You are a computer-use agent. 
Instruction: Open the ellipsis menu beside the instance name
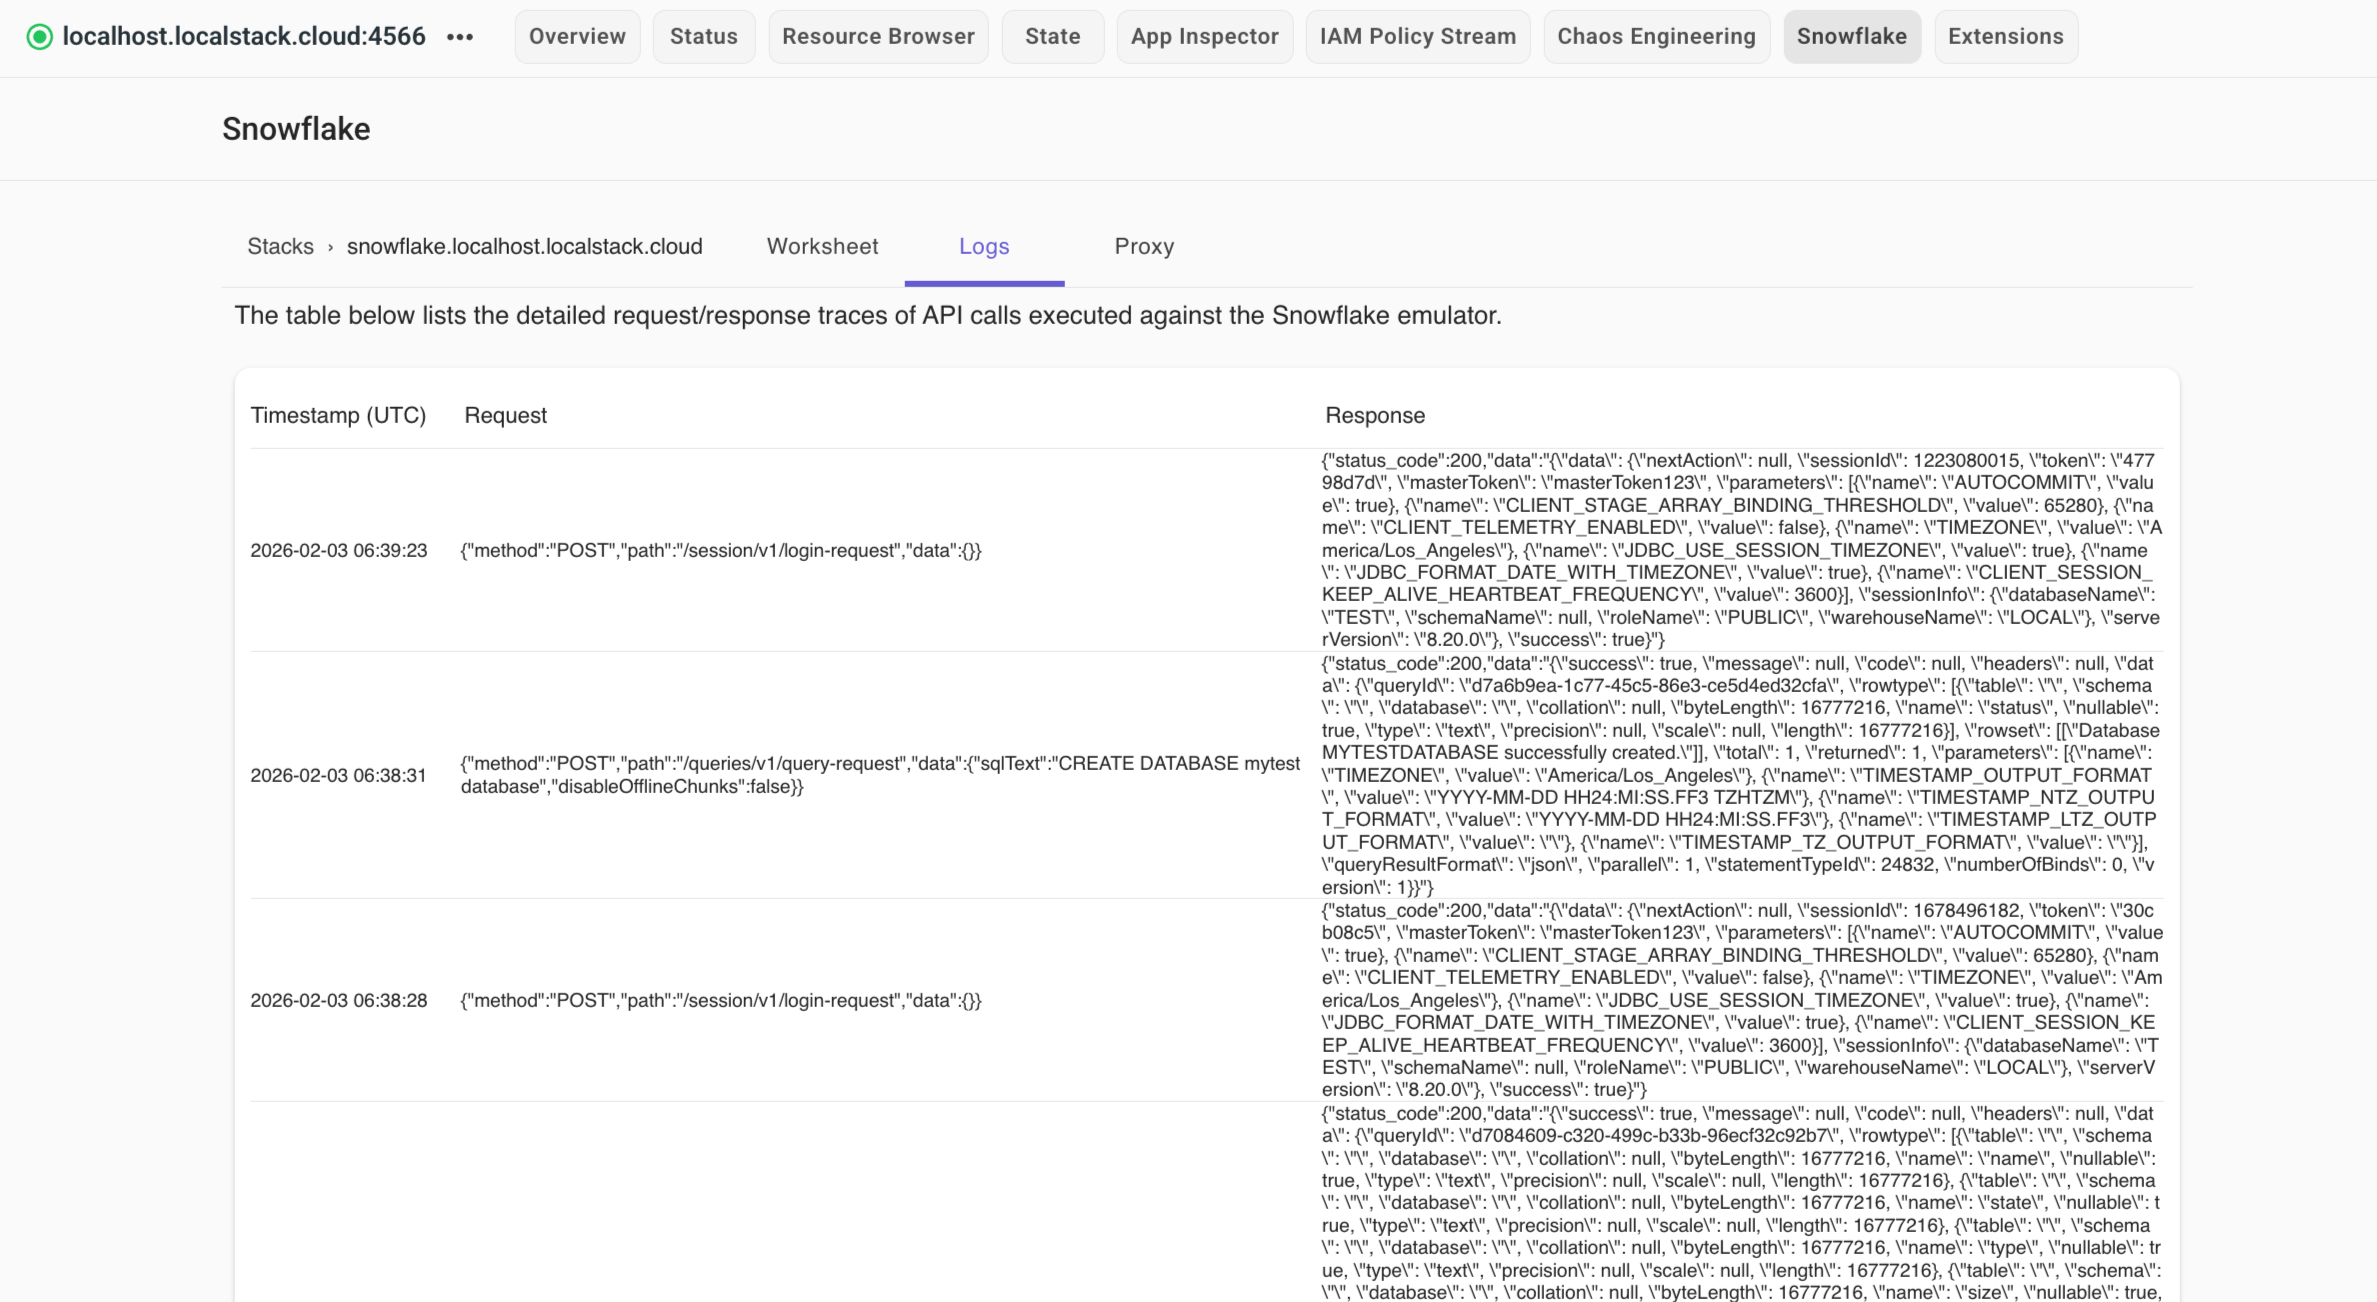(x=460, y=36)
